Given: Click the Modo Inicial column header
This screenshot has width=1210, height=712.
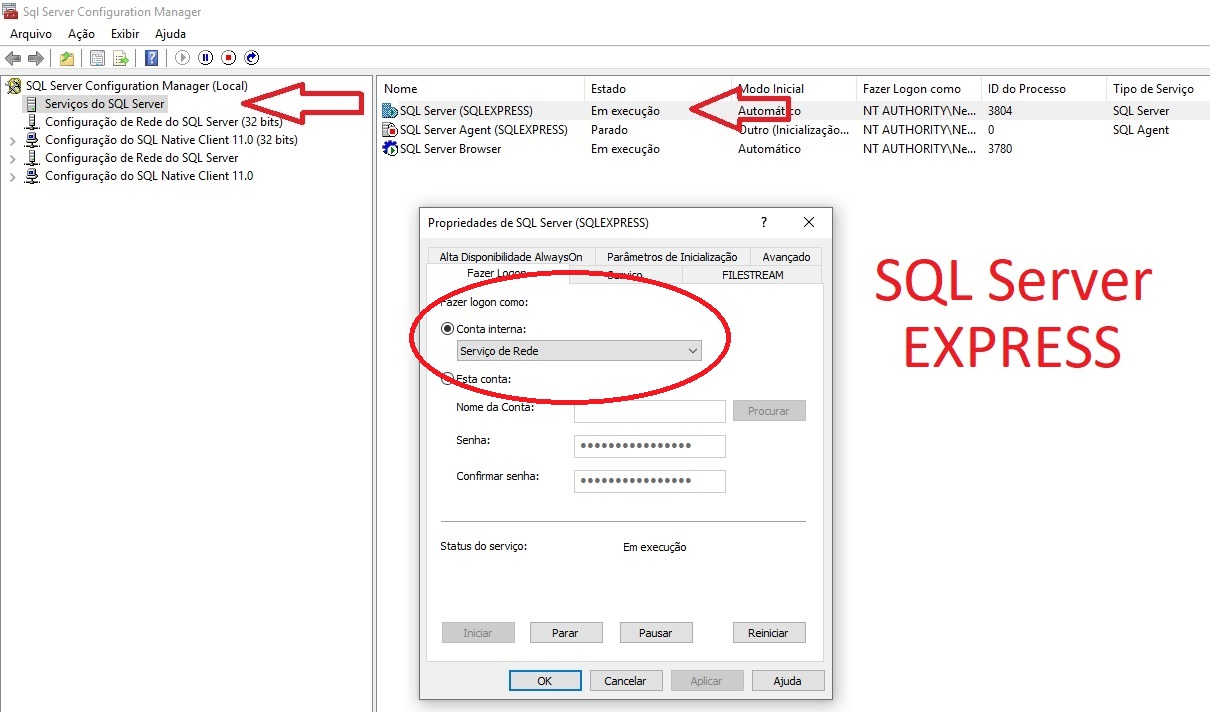Looking at the screenshot, I should (x=794, y=89).
